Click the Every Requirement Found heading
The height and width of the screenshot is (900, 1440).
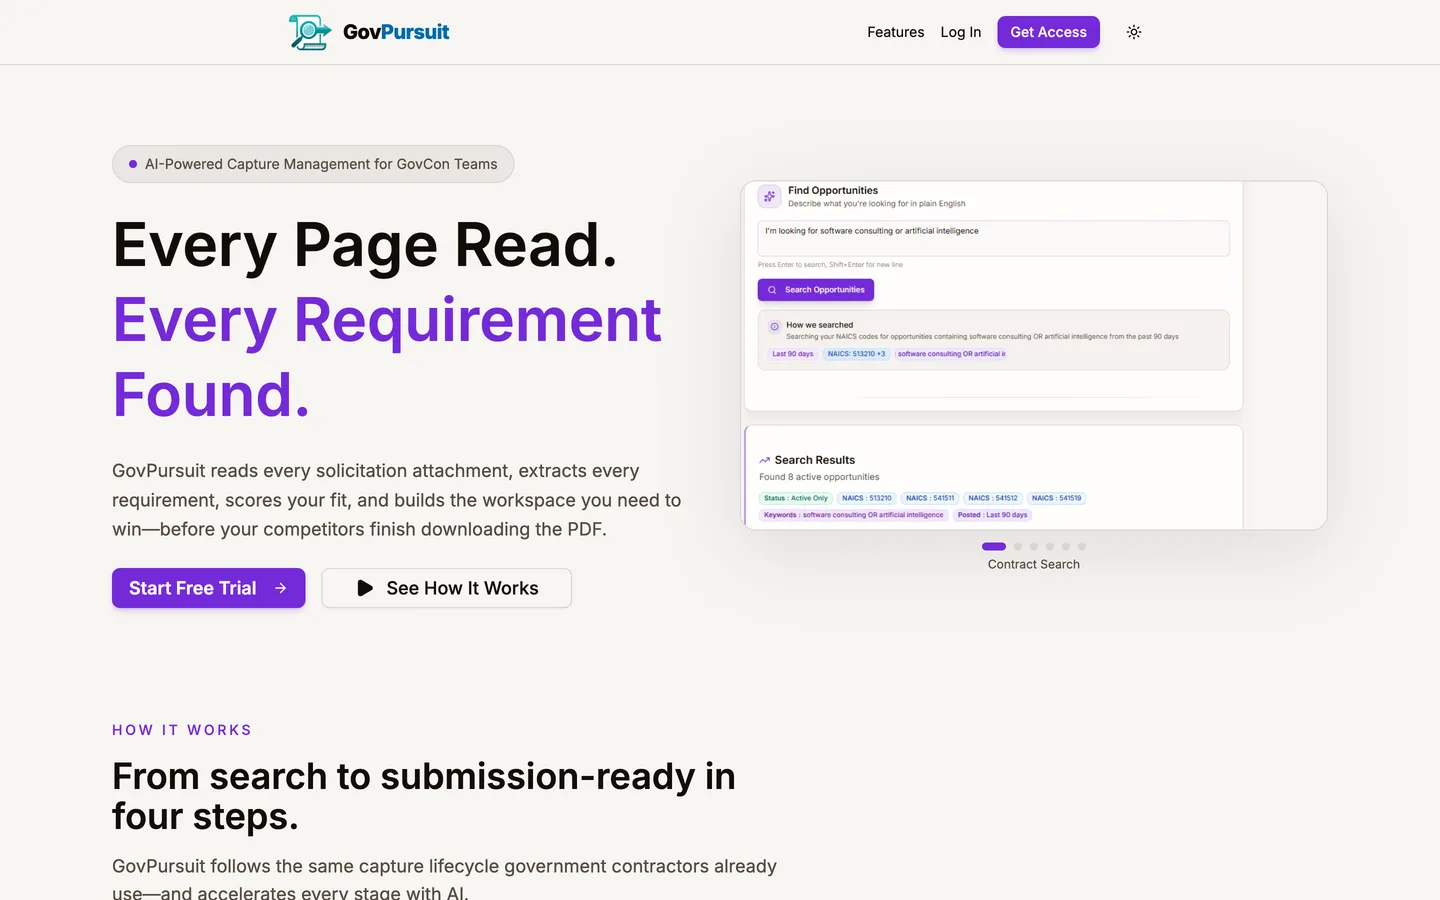tap(387, 358)
